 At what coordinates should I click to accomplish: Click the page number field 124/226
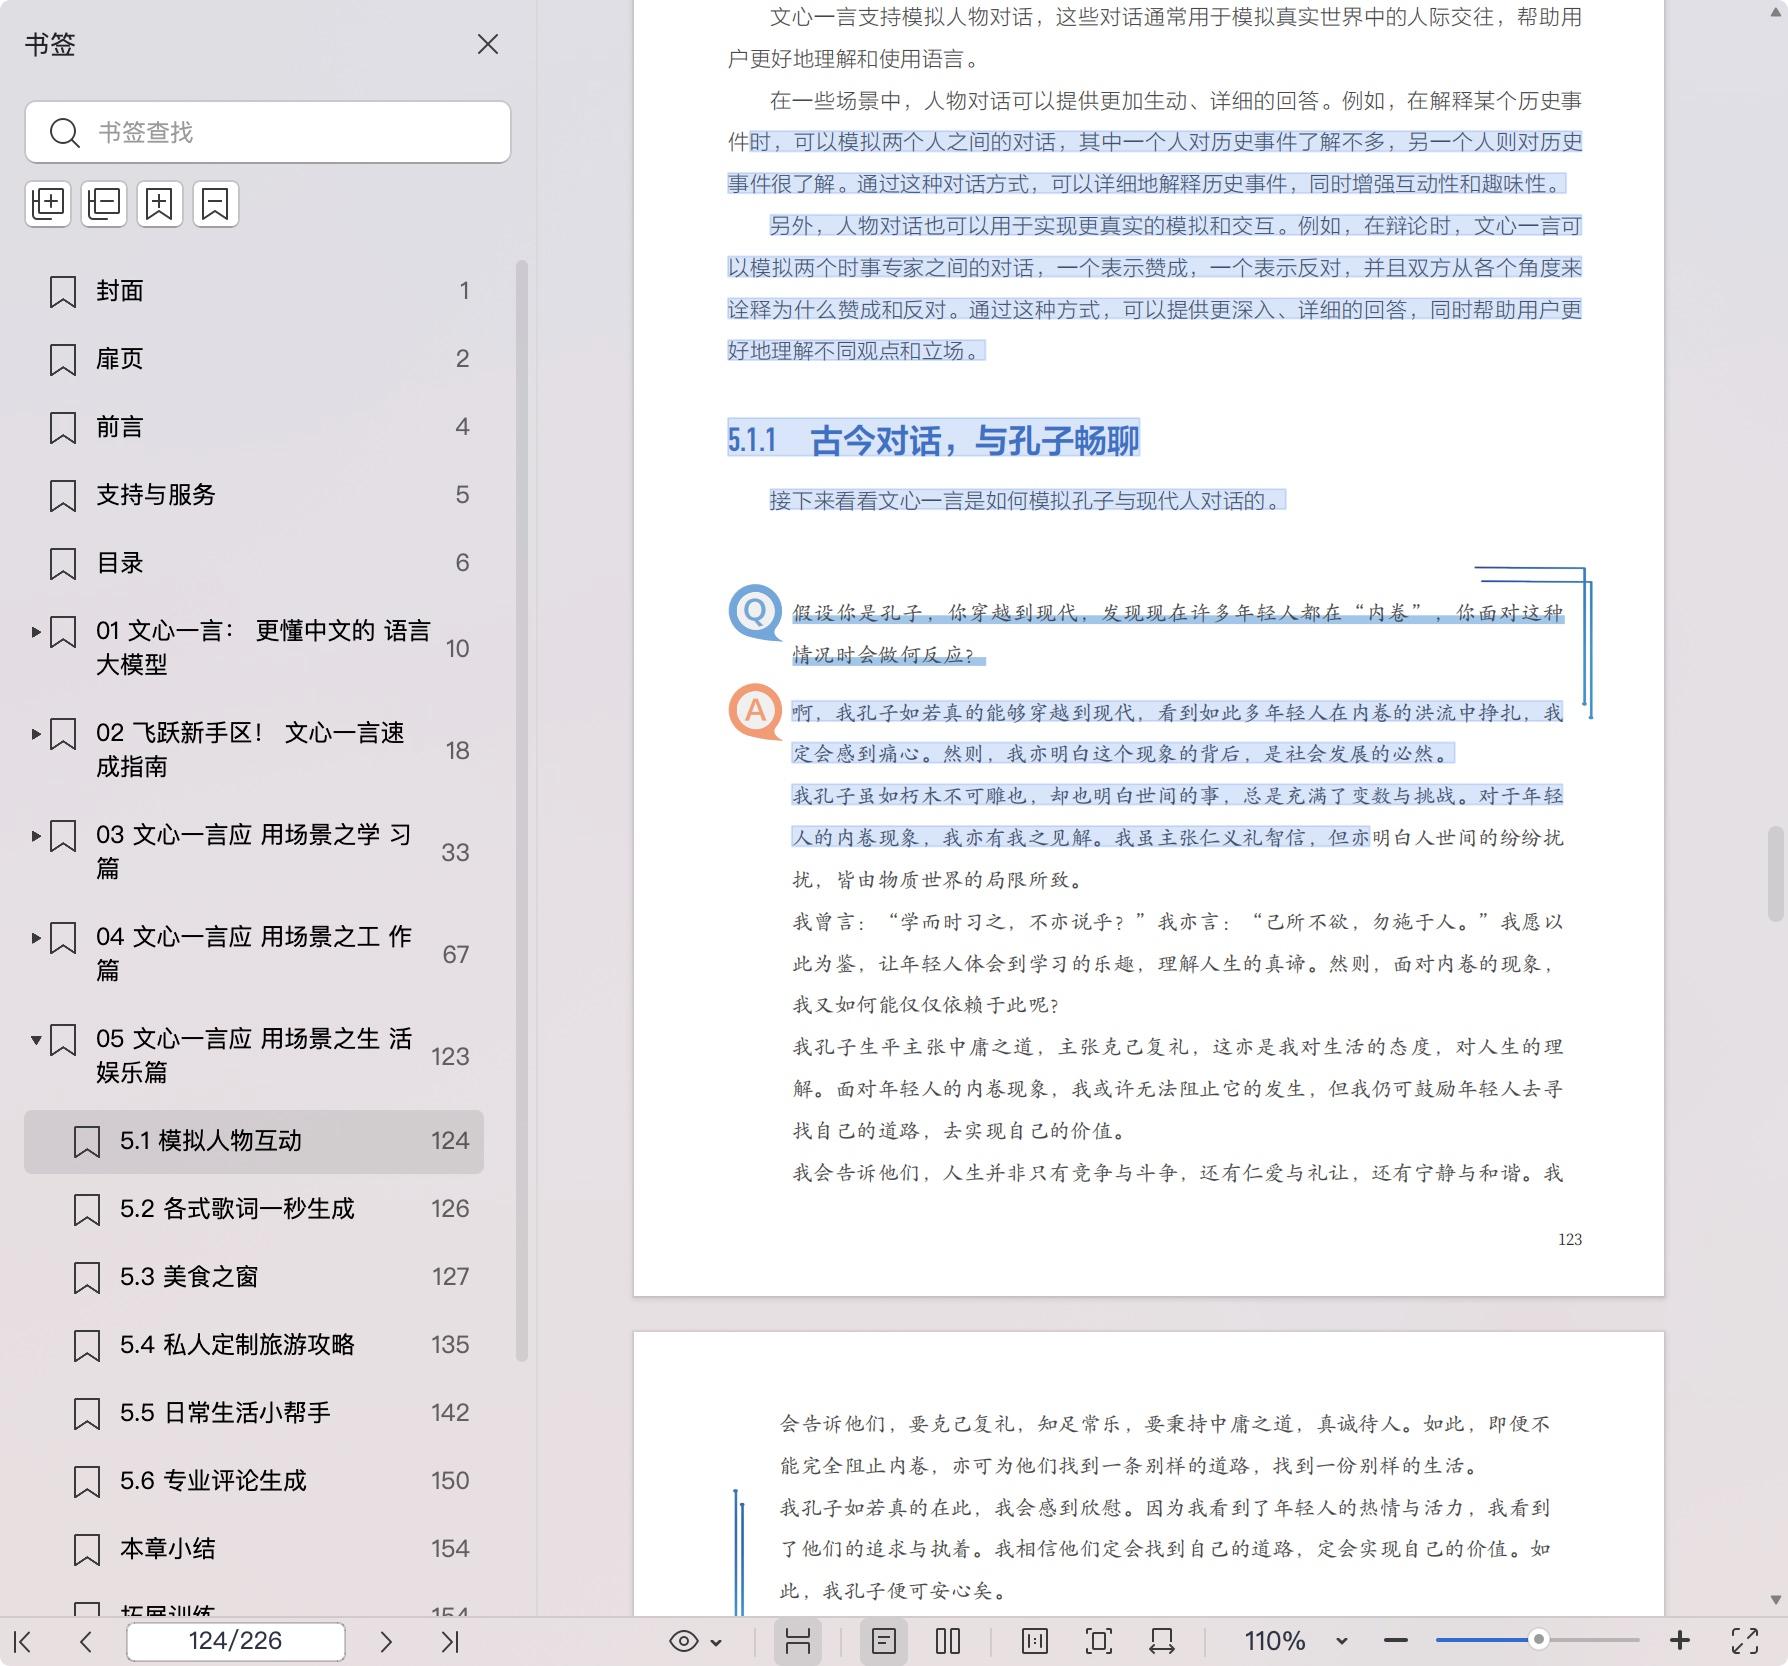(236, 1641)
